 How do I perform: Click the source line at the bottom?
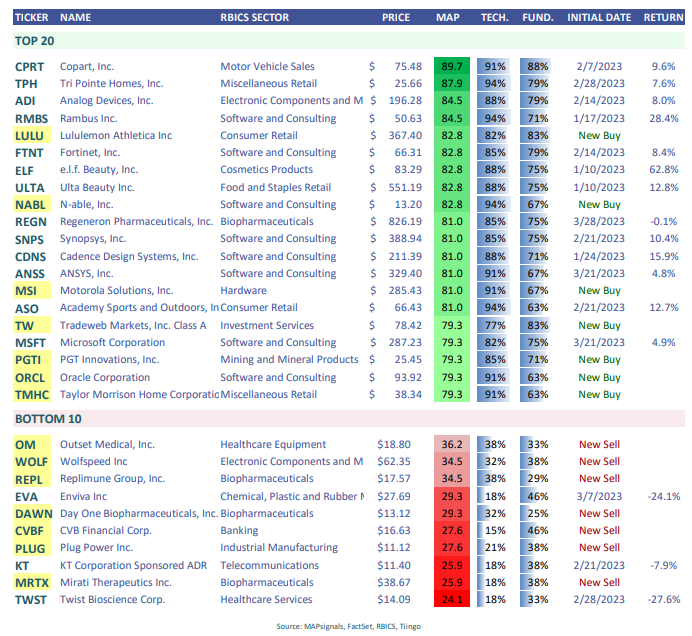coord(349,626)
